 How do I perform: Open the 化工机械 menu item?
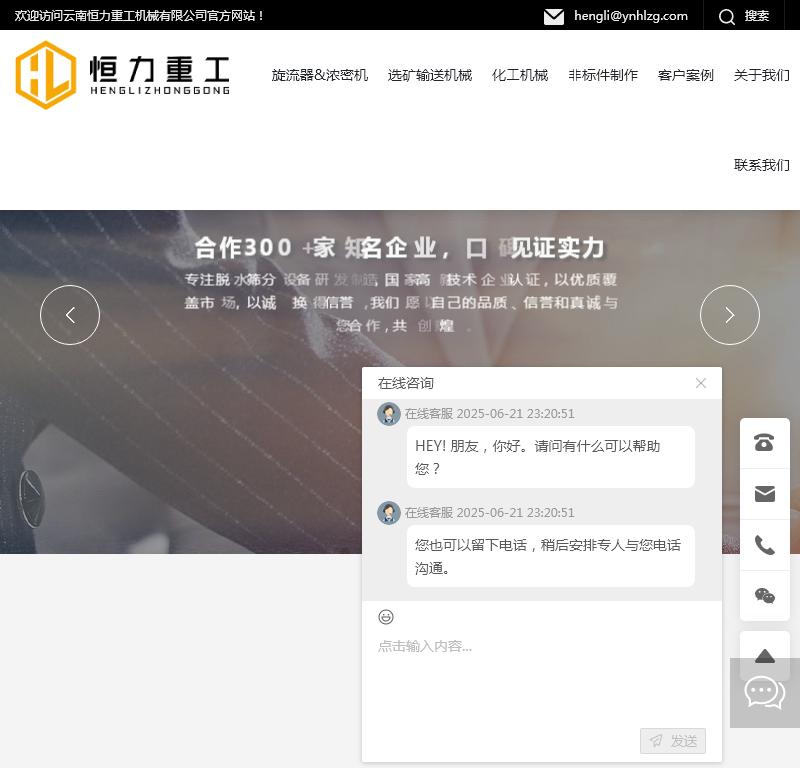520,74
